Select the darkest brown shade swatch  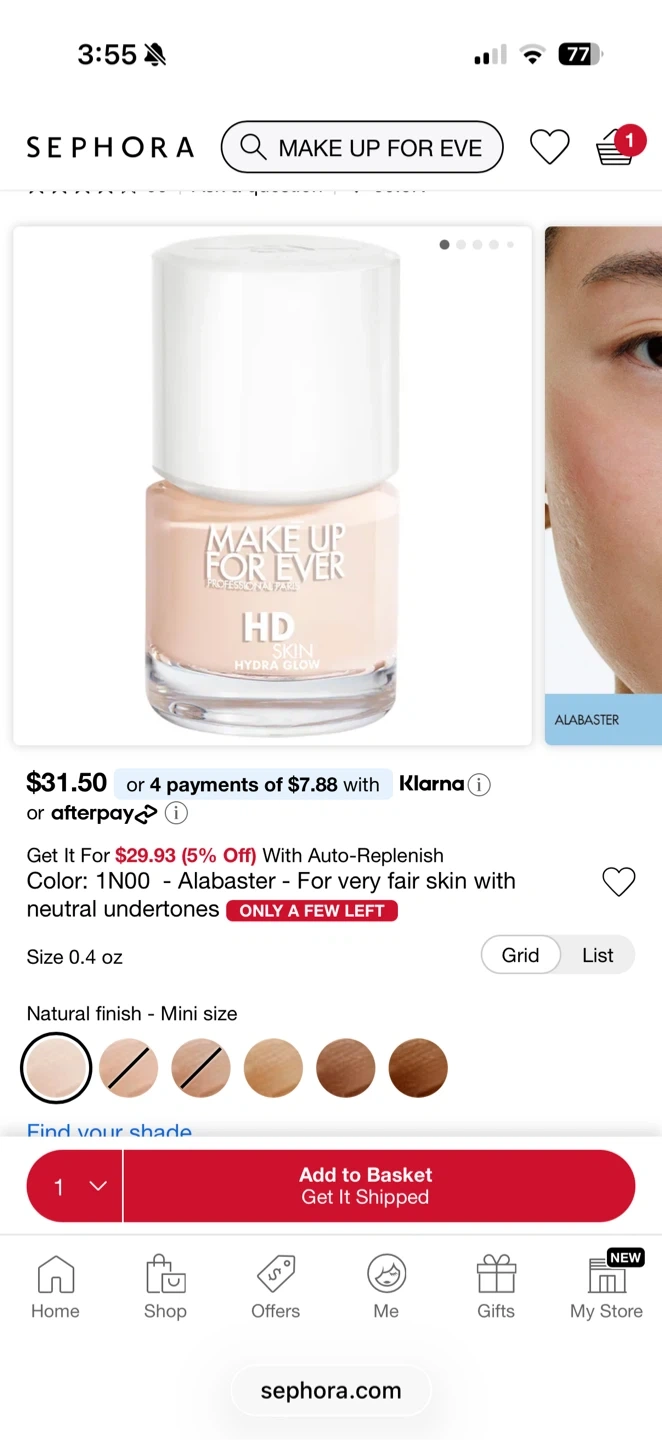click(x=418, y=1068)
